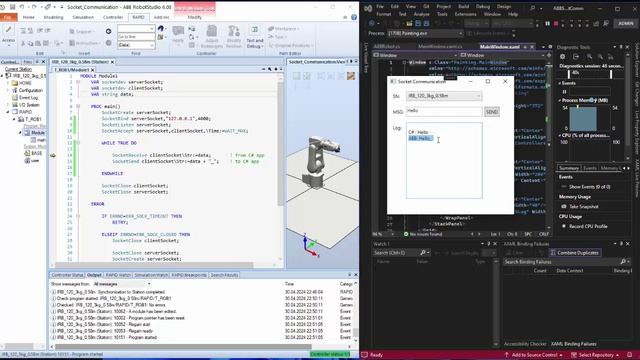The height and width of the screenshot is (360, 640).
Task: Open the Git menu in Visual Studio
Action: (x=426, y=7)
